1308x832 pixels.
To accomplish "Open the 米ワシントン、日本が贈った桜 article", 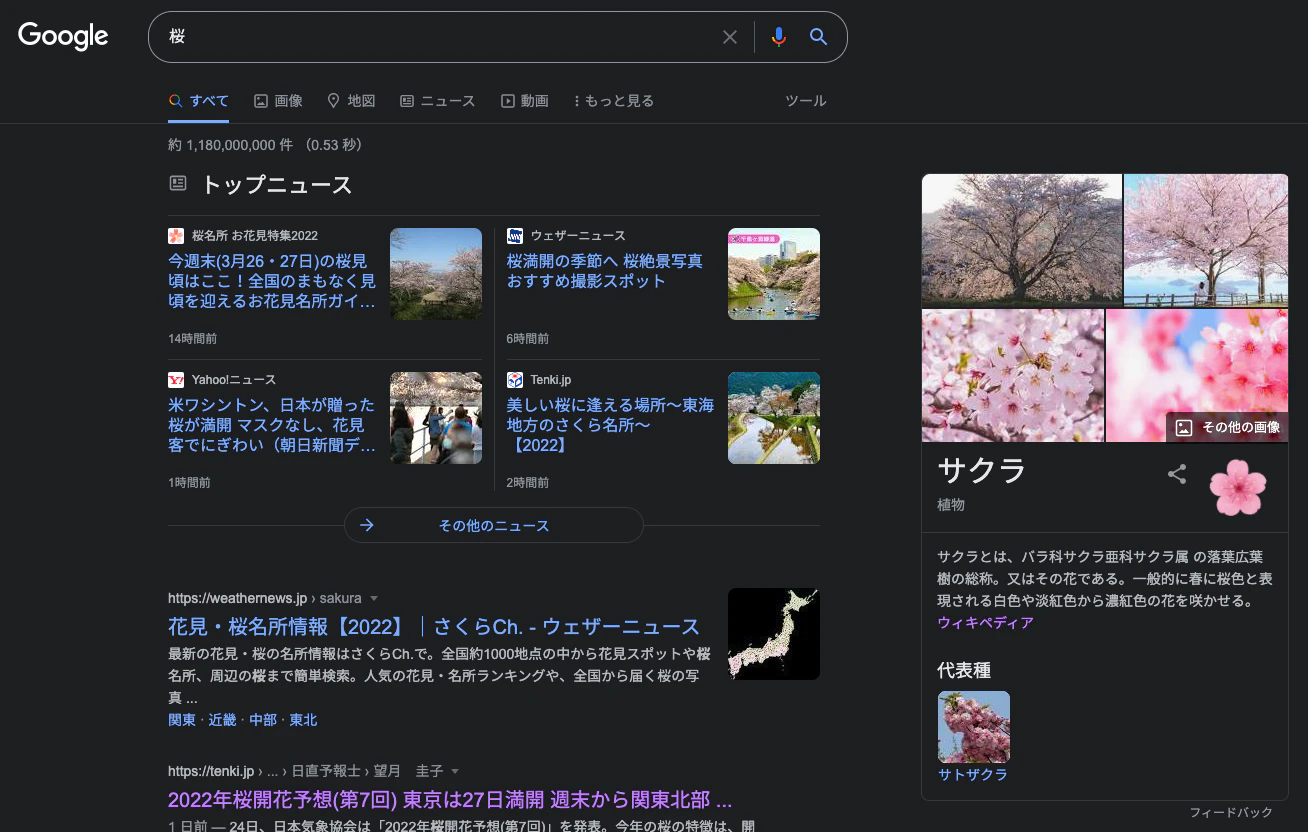I will click(x=272, y=425).
